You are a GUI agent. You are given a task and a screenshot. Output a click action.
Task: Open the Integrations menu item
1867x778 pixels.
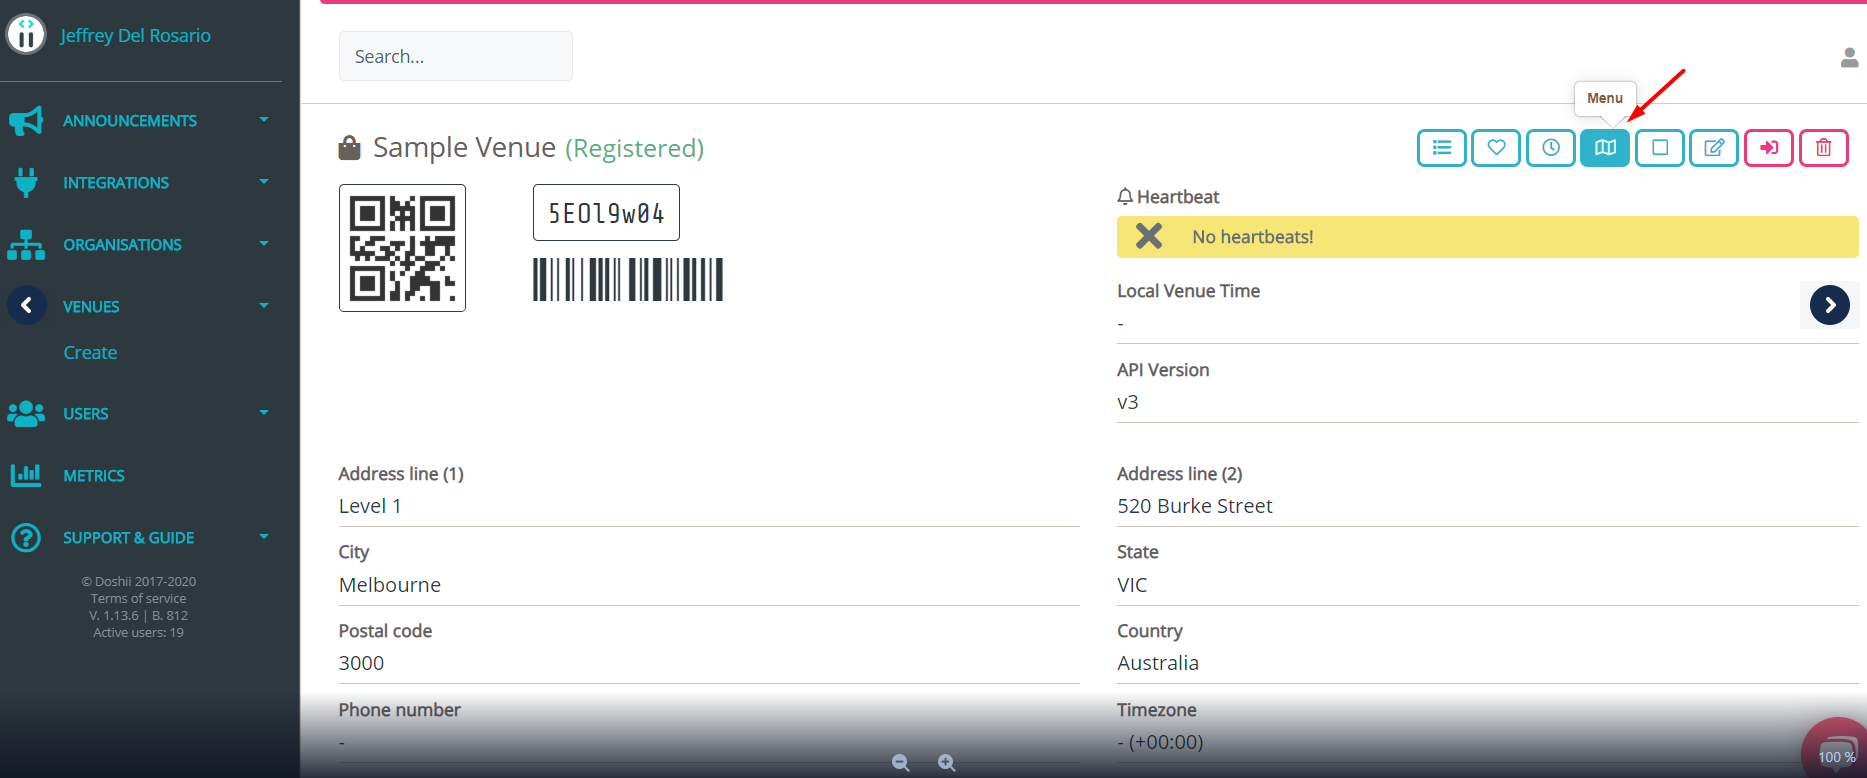click(x=116, y=183)
